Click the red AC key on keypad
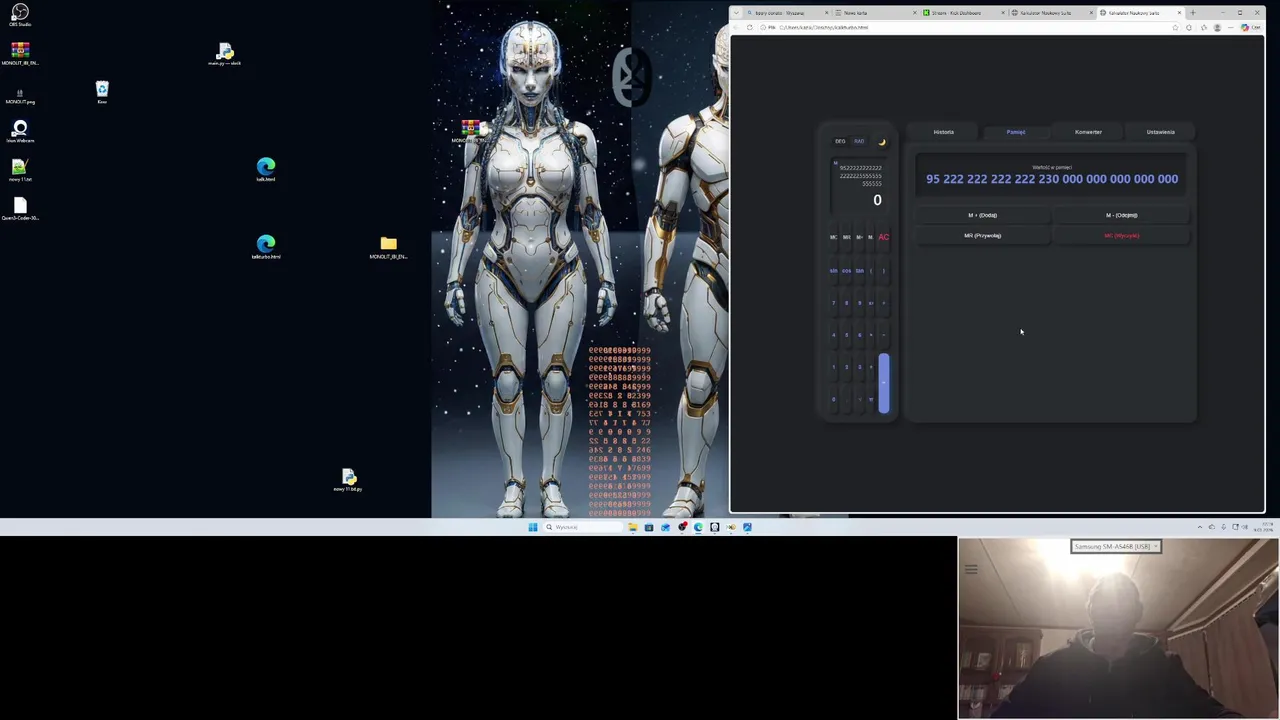The height and width of the screenshot is (720, 1280). (883, 237)
